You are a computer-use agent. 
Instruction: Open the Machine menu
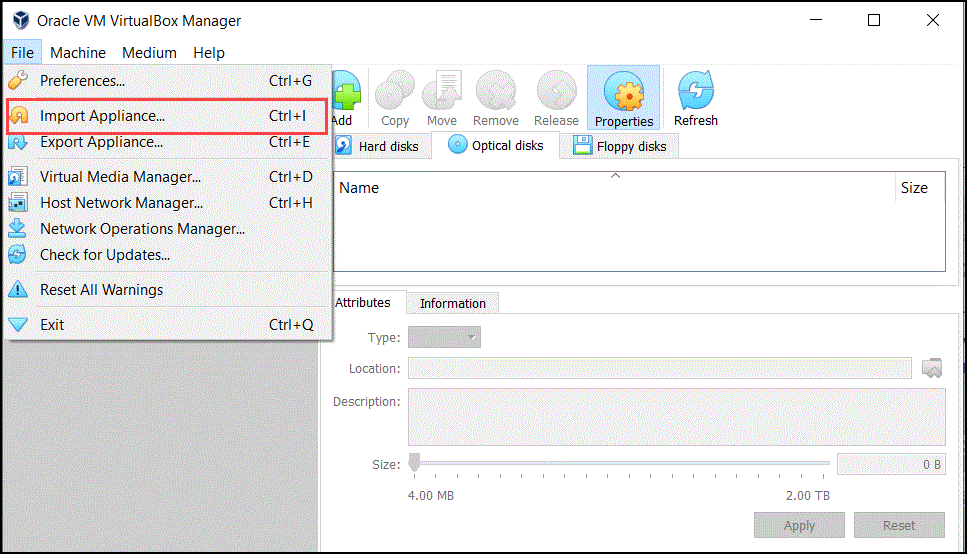tap(78, 52)
